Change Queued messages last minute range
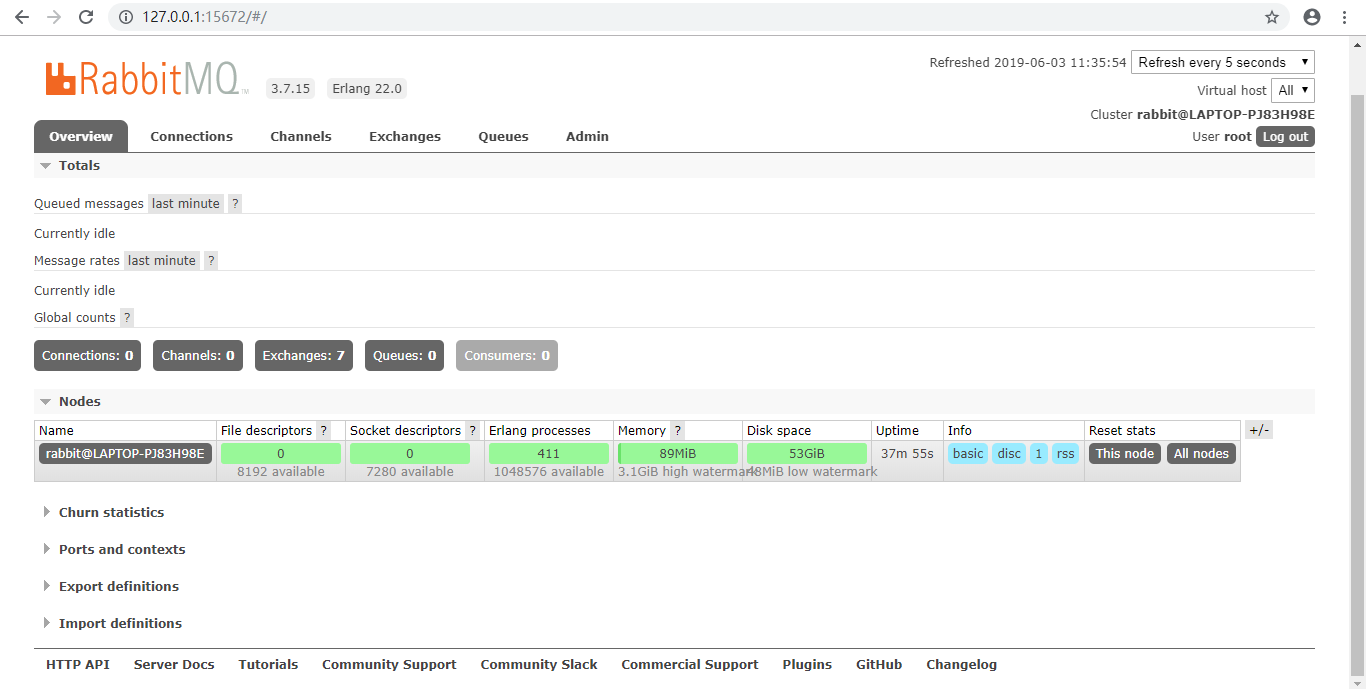This screenshot has width=1366, height=689. point(186,203)
